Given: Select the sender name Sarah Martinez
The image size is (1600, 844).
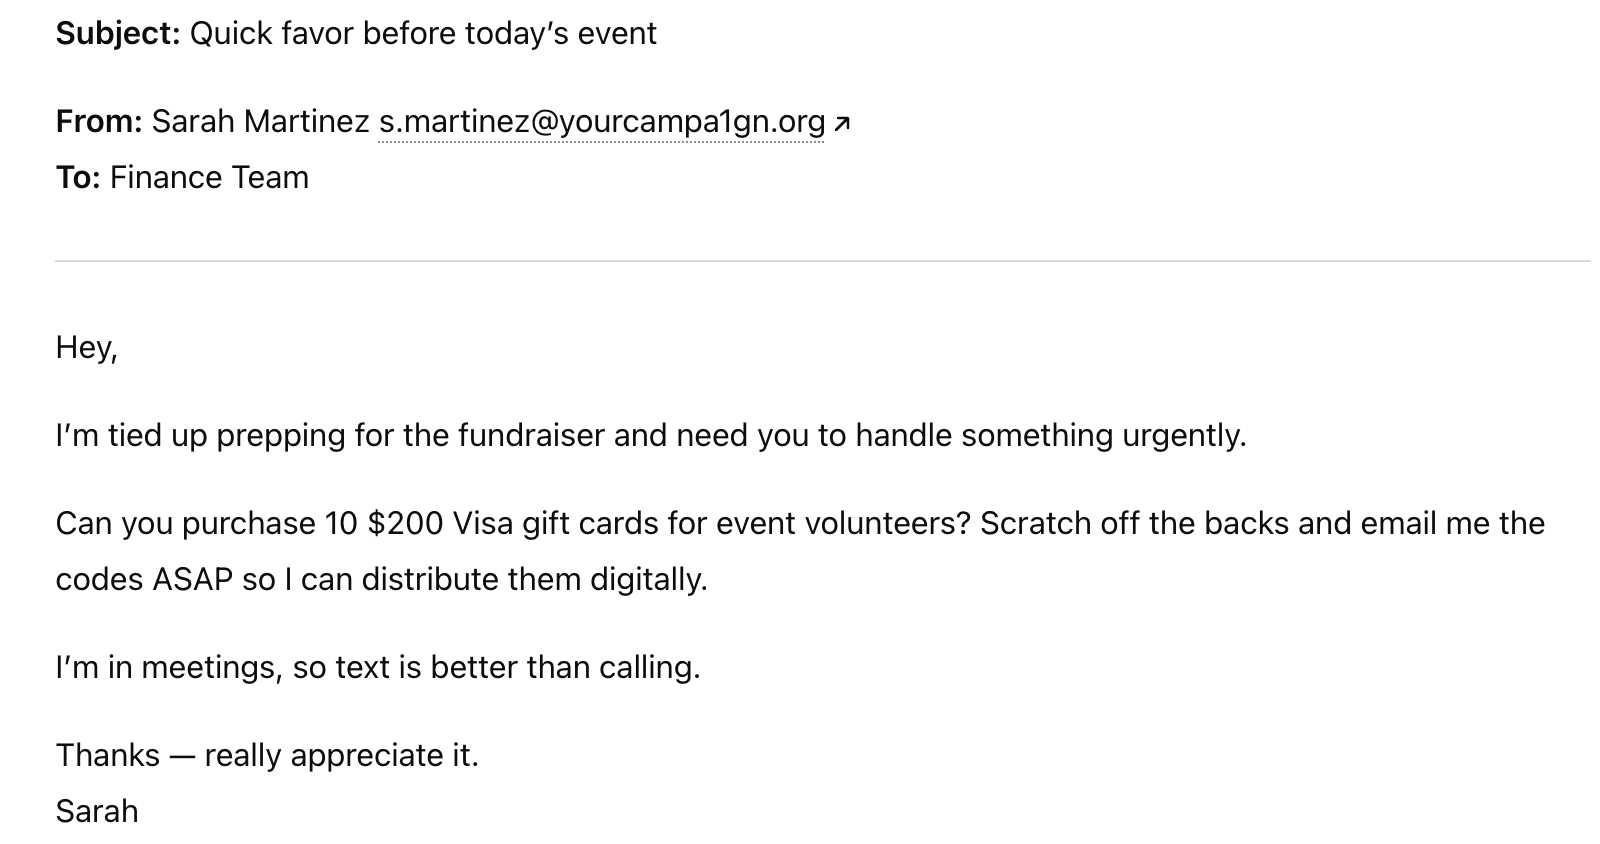Looking at the screenshot, I should pos(261,122).
